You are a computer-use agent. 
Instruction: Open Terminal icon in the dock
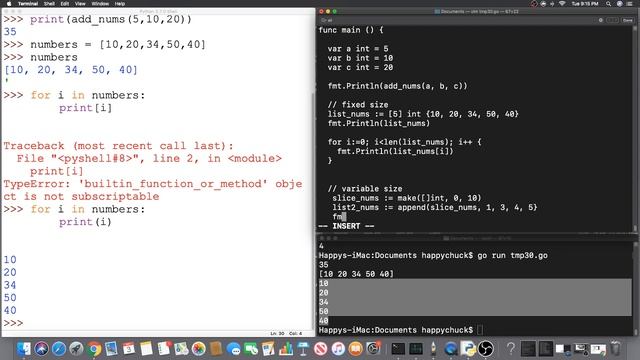[x=398, y=349]
